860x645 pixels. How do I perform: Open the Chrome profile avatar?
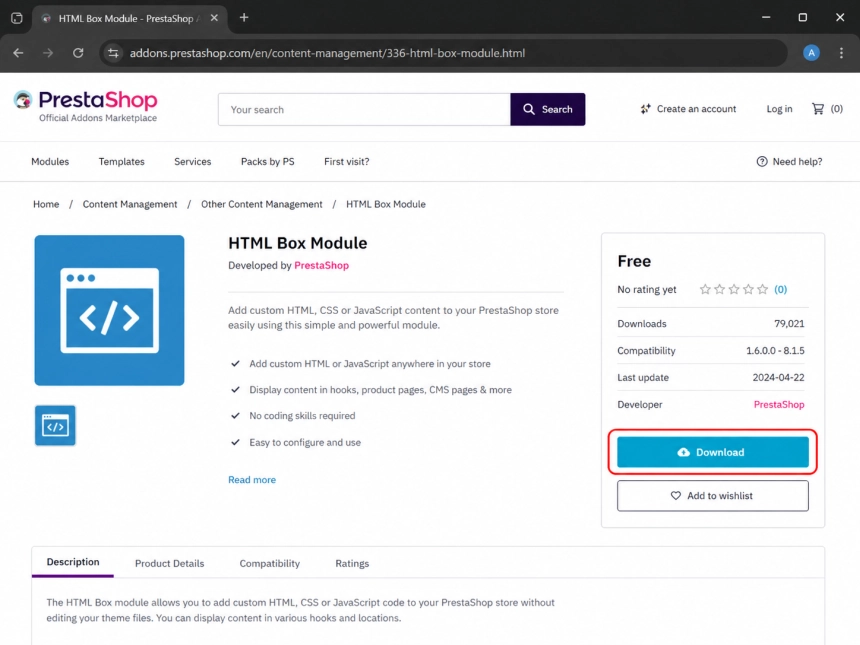(811, 53)
